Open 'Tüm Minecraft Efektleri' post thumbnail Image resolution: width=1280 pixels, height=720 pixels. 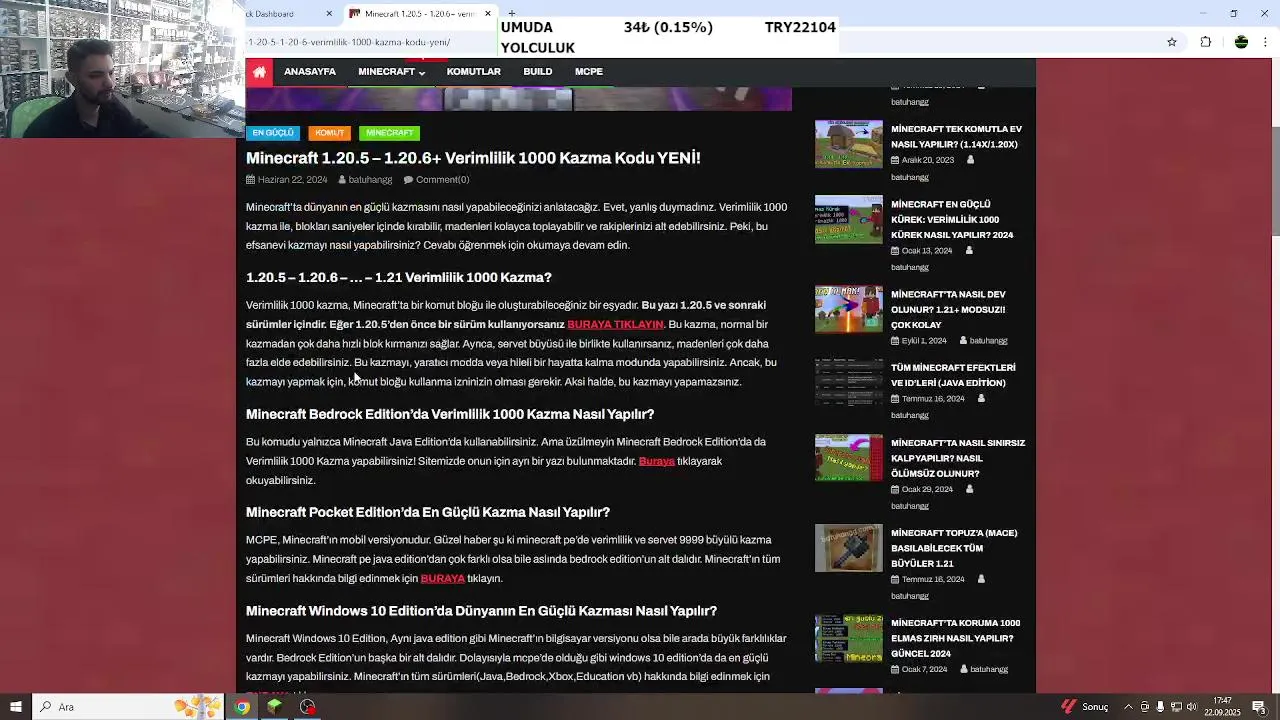coord(849,382)
